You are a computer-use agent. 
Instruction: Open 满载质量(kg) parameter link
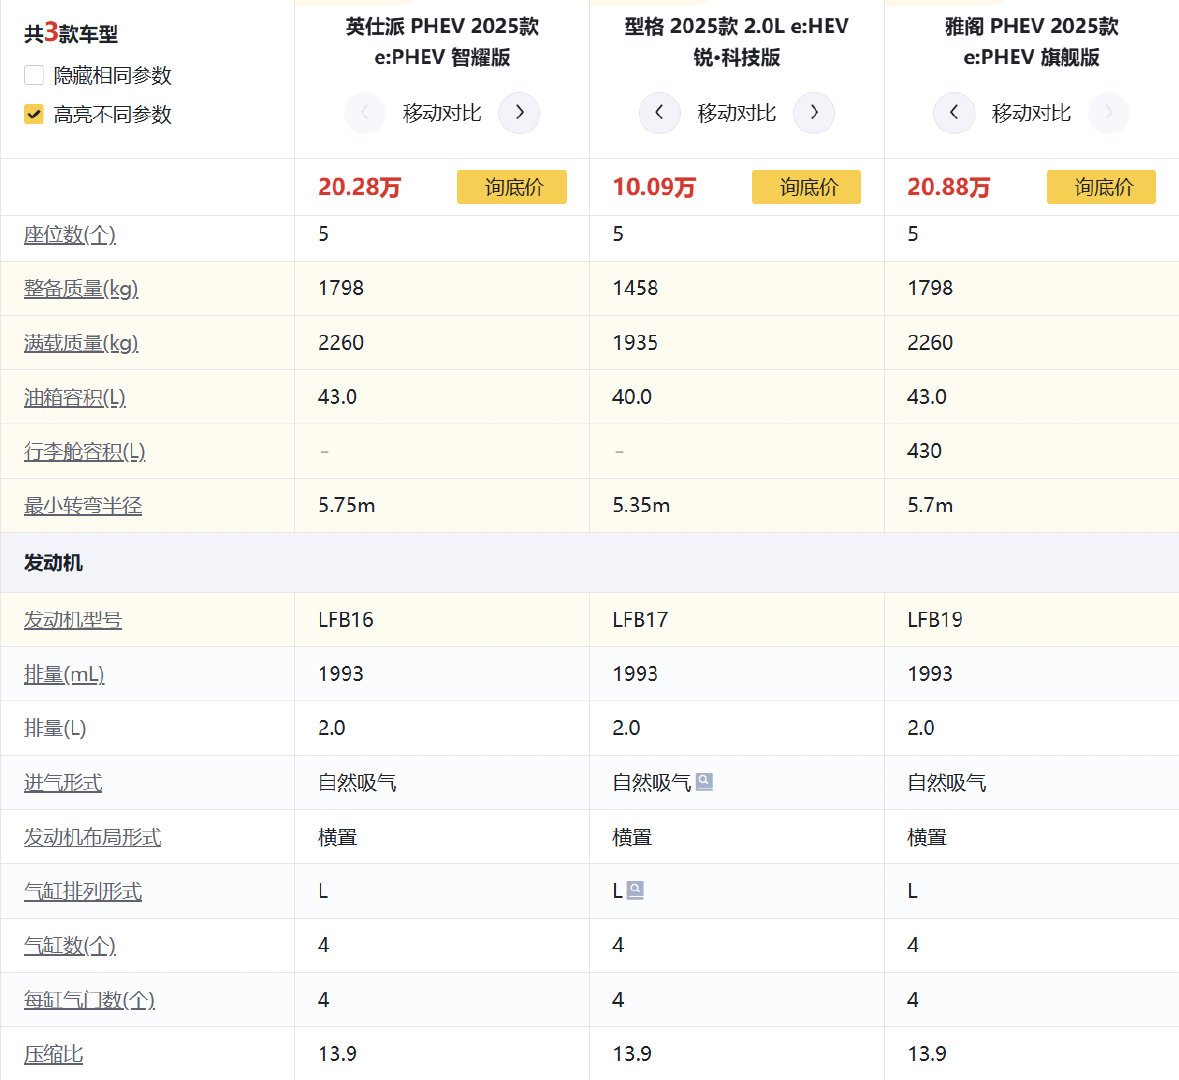[81, 343]
